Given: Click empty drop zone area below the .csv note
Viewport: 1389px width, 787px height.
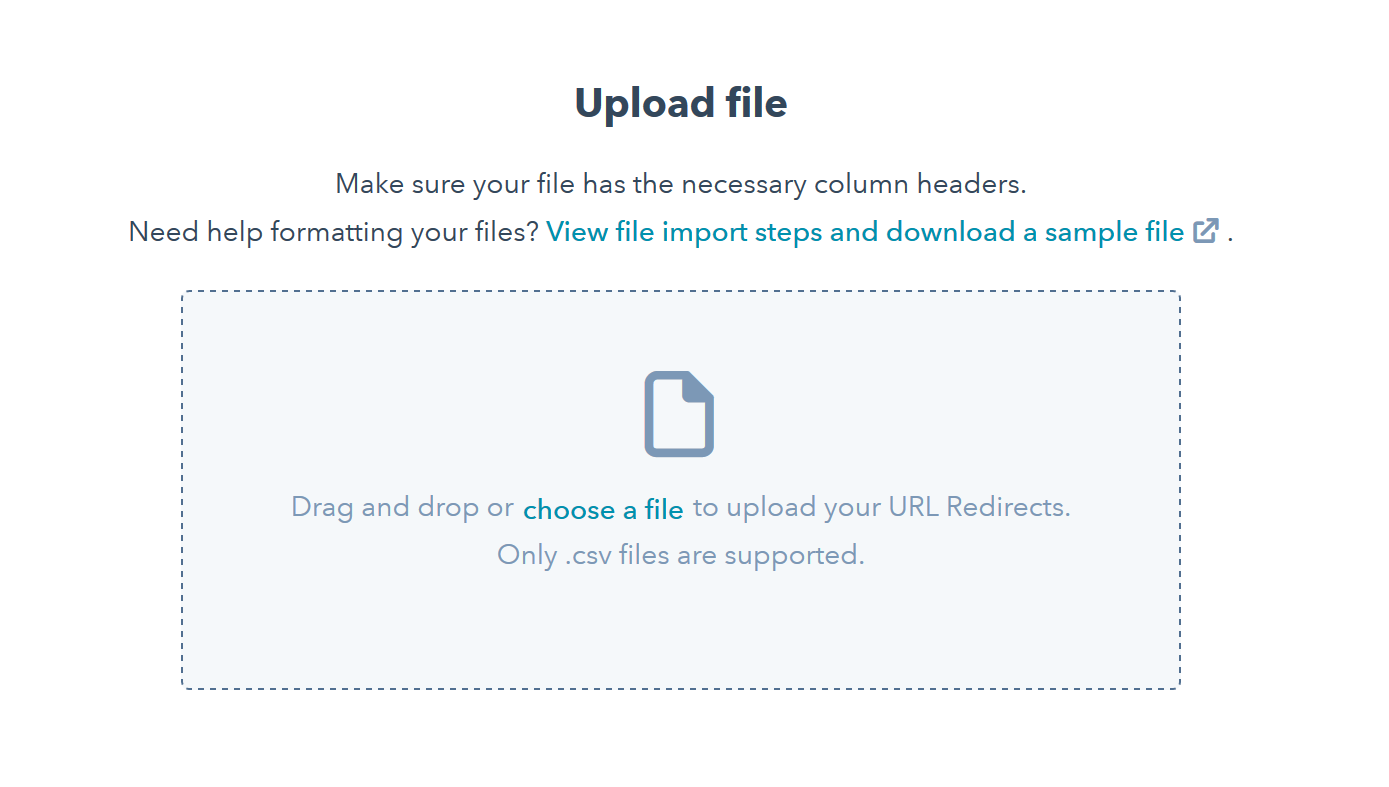Looking at the screenshot, I should 680,630.
